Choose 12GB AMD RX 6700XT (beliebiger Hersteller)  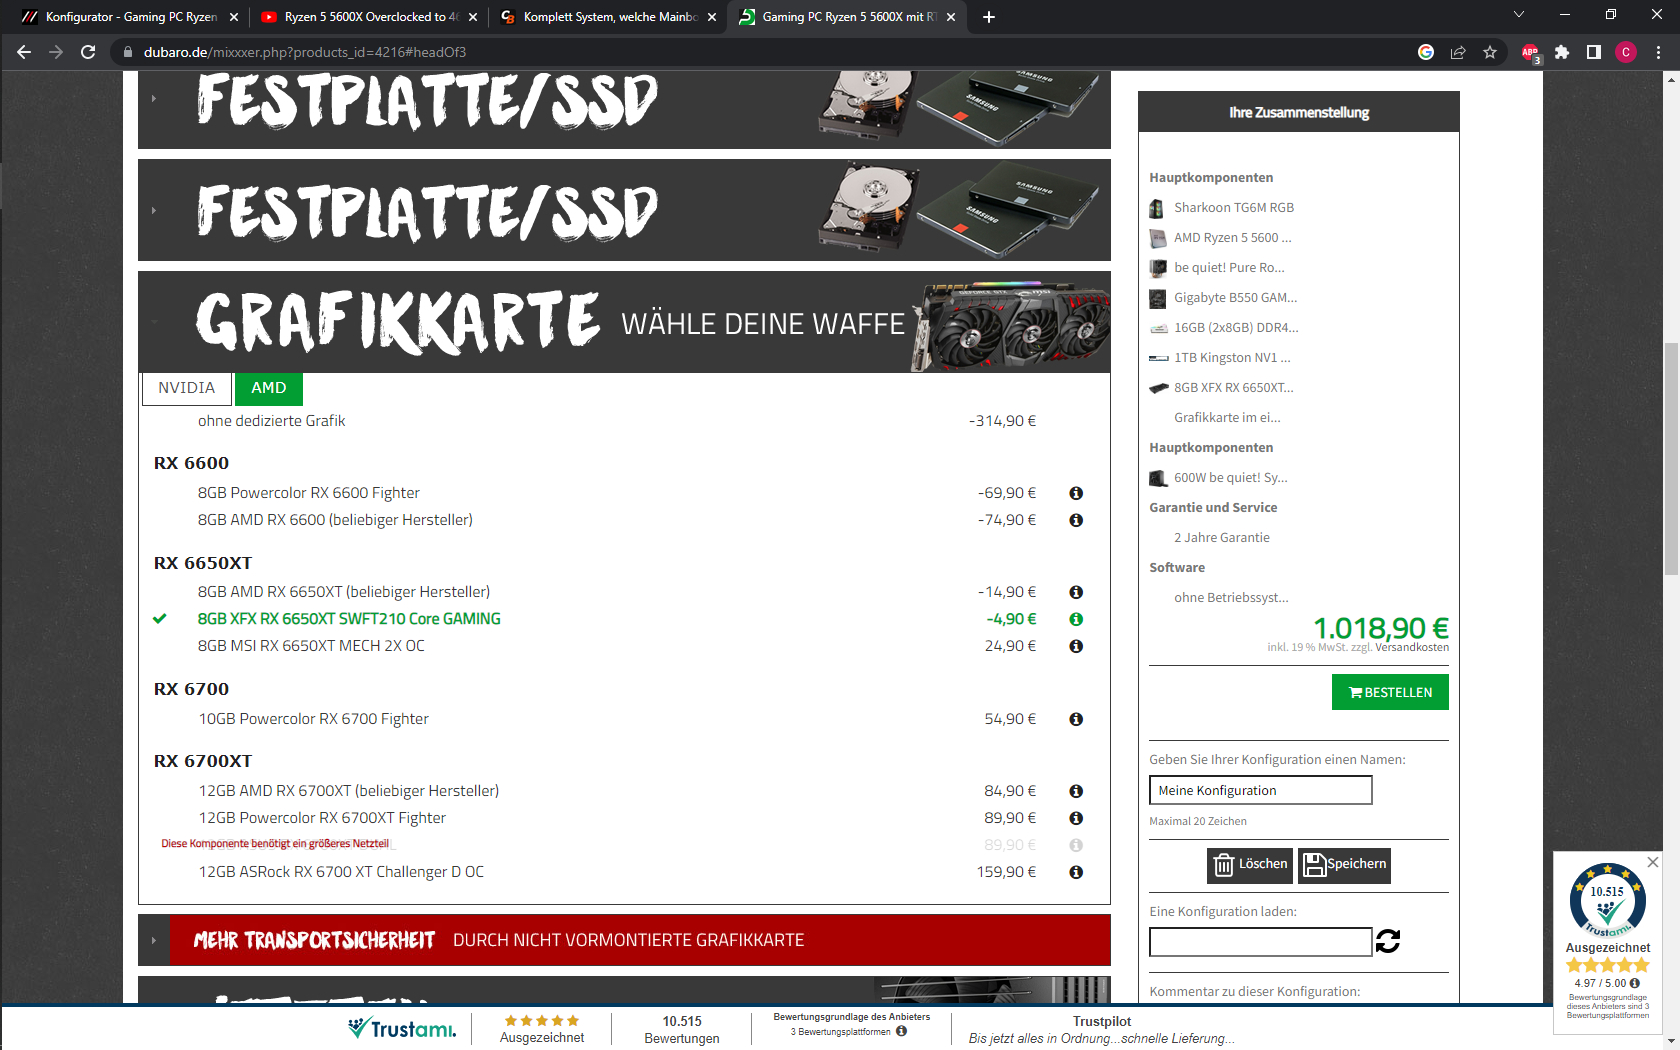coord(348,791)
